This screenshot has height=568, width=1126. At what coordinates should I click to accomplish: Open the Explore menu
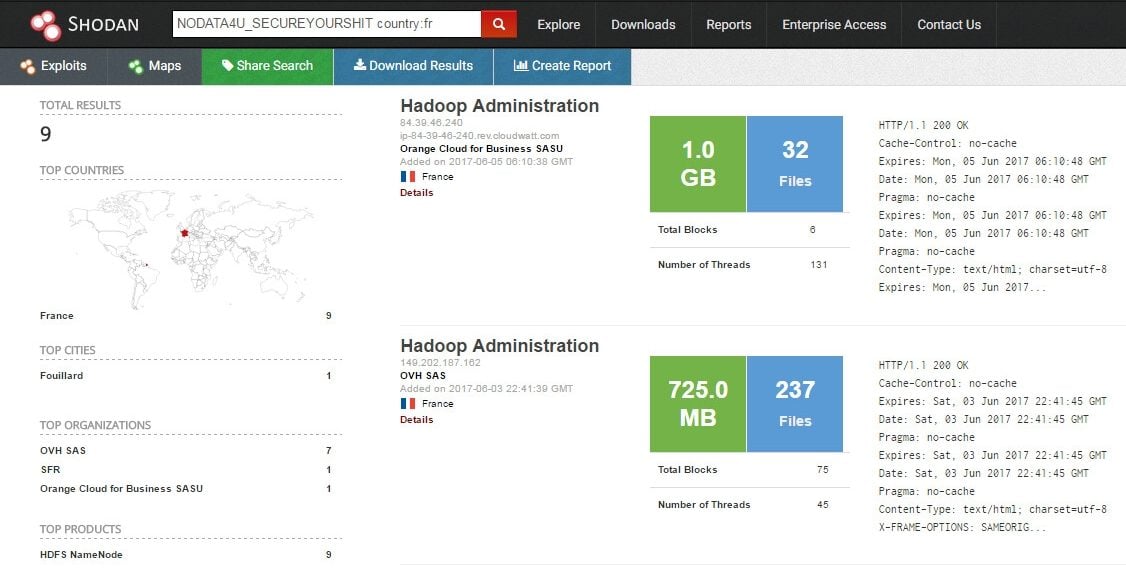coord(559,24)
